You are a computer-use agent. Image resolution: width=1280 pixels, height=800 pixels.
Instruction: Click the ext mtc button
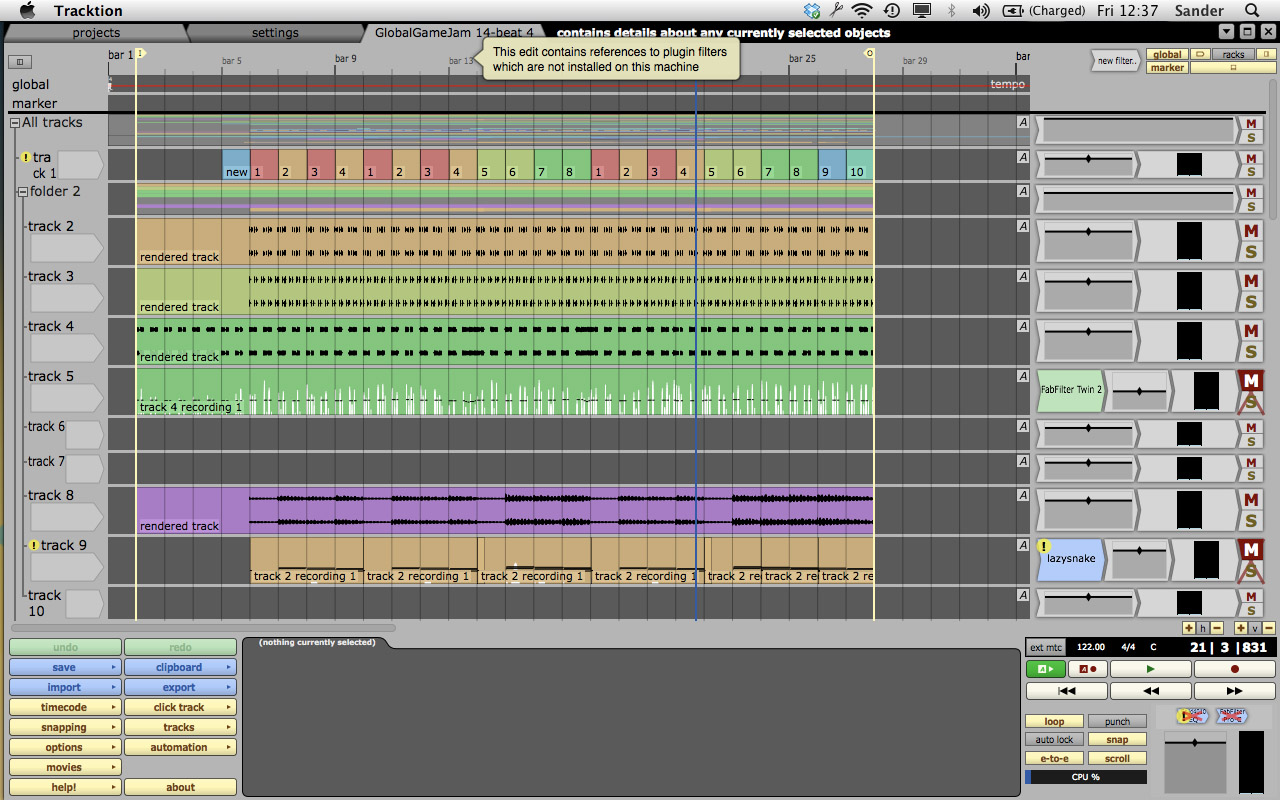(1046, 647)
